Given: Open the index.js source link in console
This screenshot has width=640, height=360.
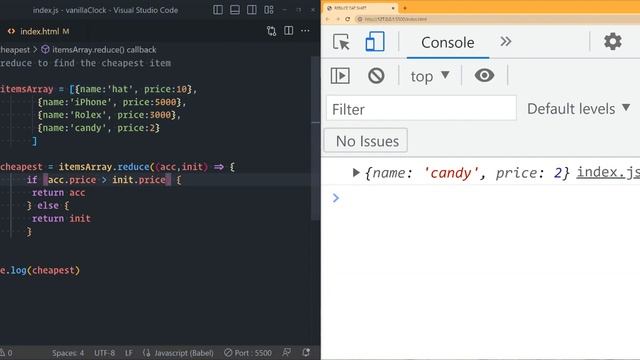Looking at the screenshot, I should pos(608,172).
